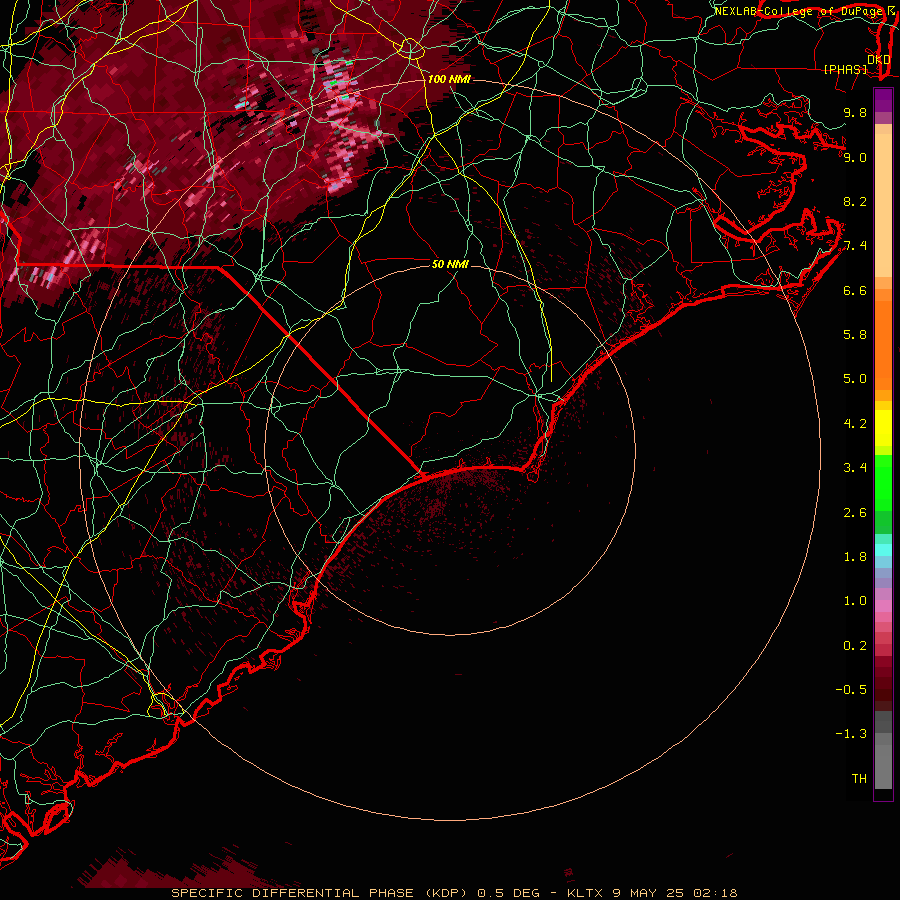Click the 9.8 value on the scale

click(x=855, y=112)
